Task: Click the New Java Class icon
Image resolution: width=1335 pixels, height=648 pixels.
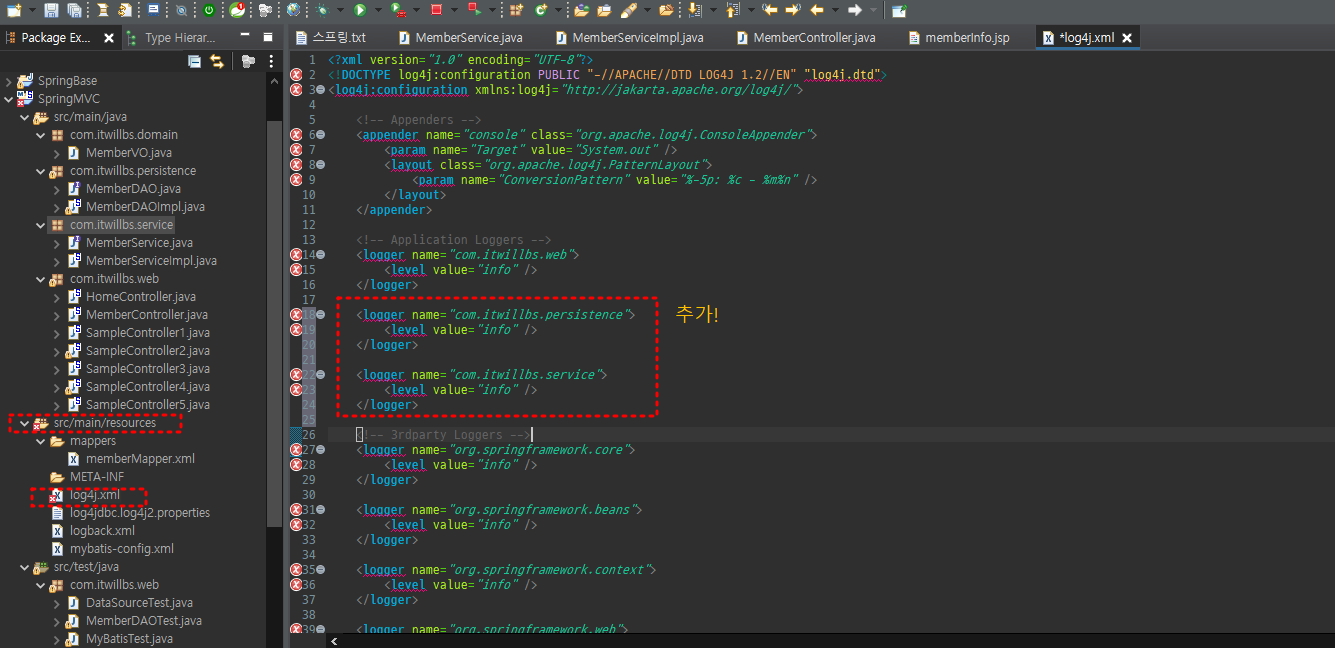Action: (x=541, y=10)
